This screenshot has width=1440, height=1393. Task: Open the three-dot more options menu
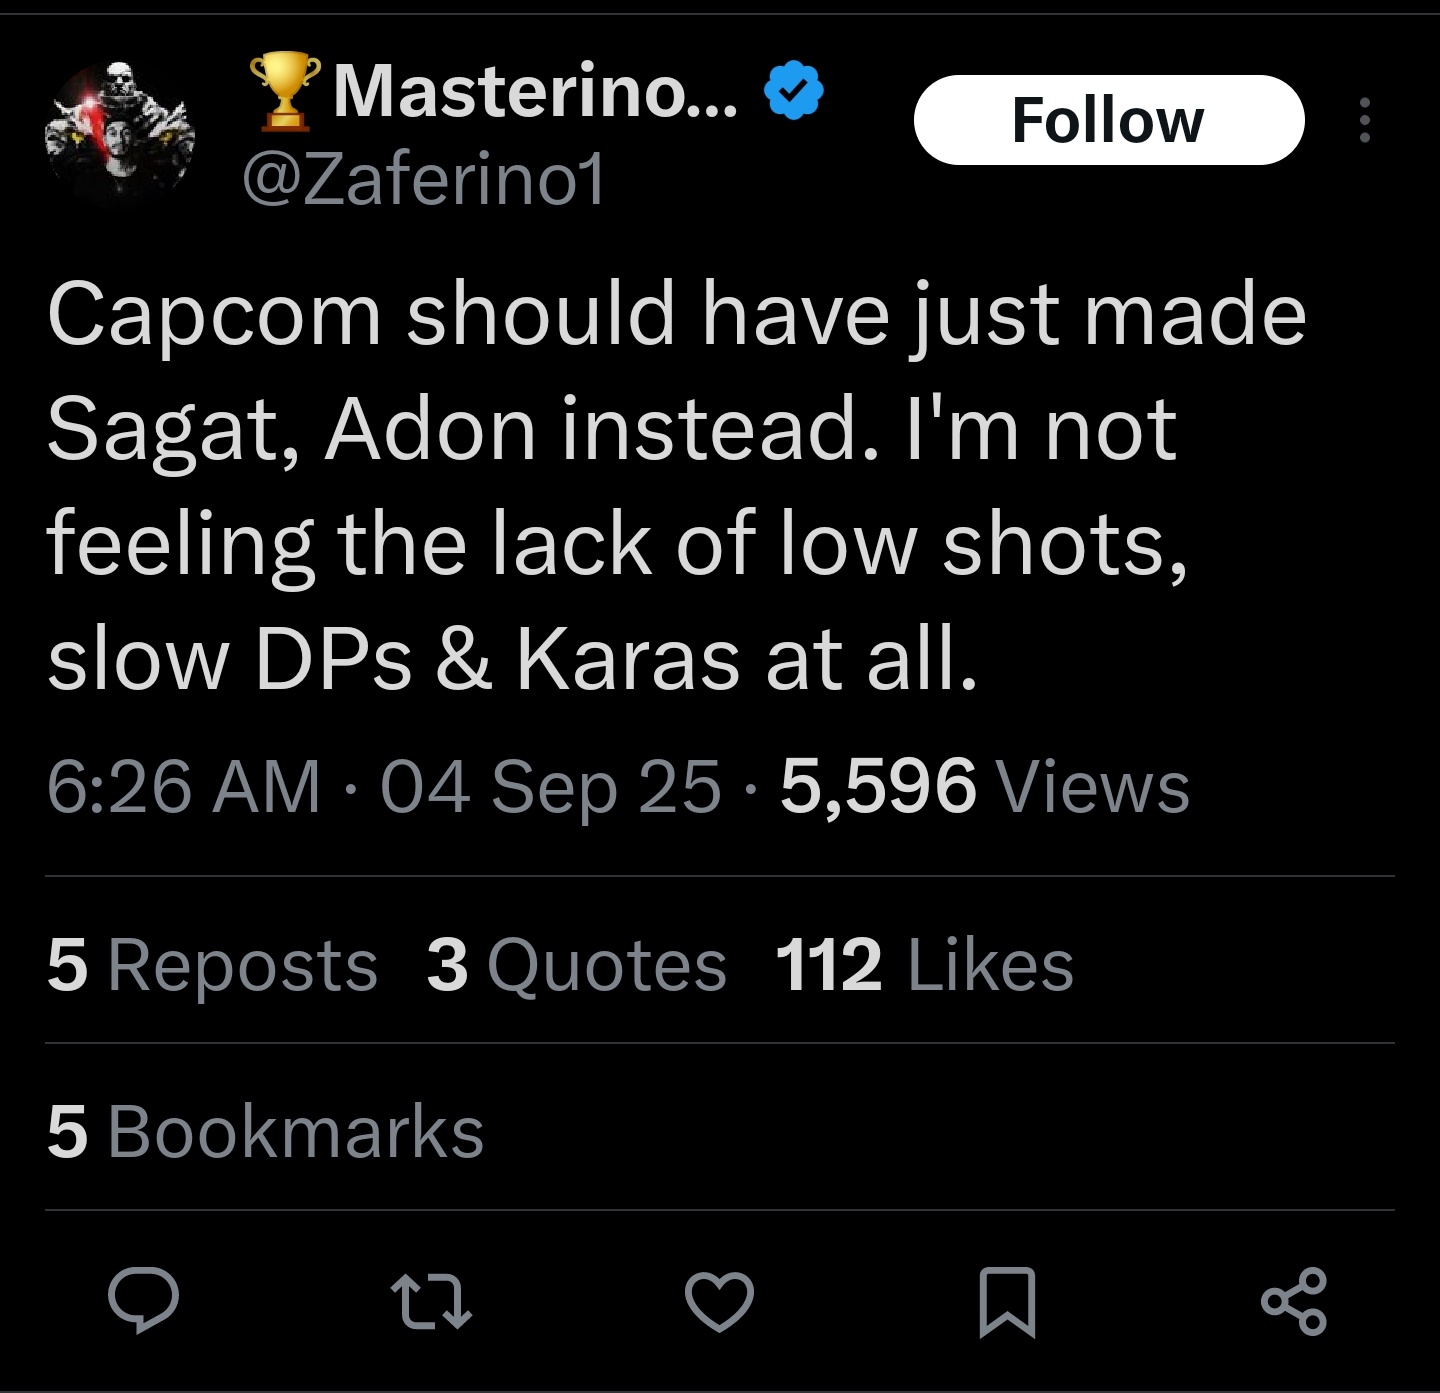click(x=1364, y=120)
